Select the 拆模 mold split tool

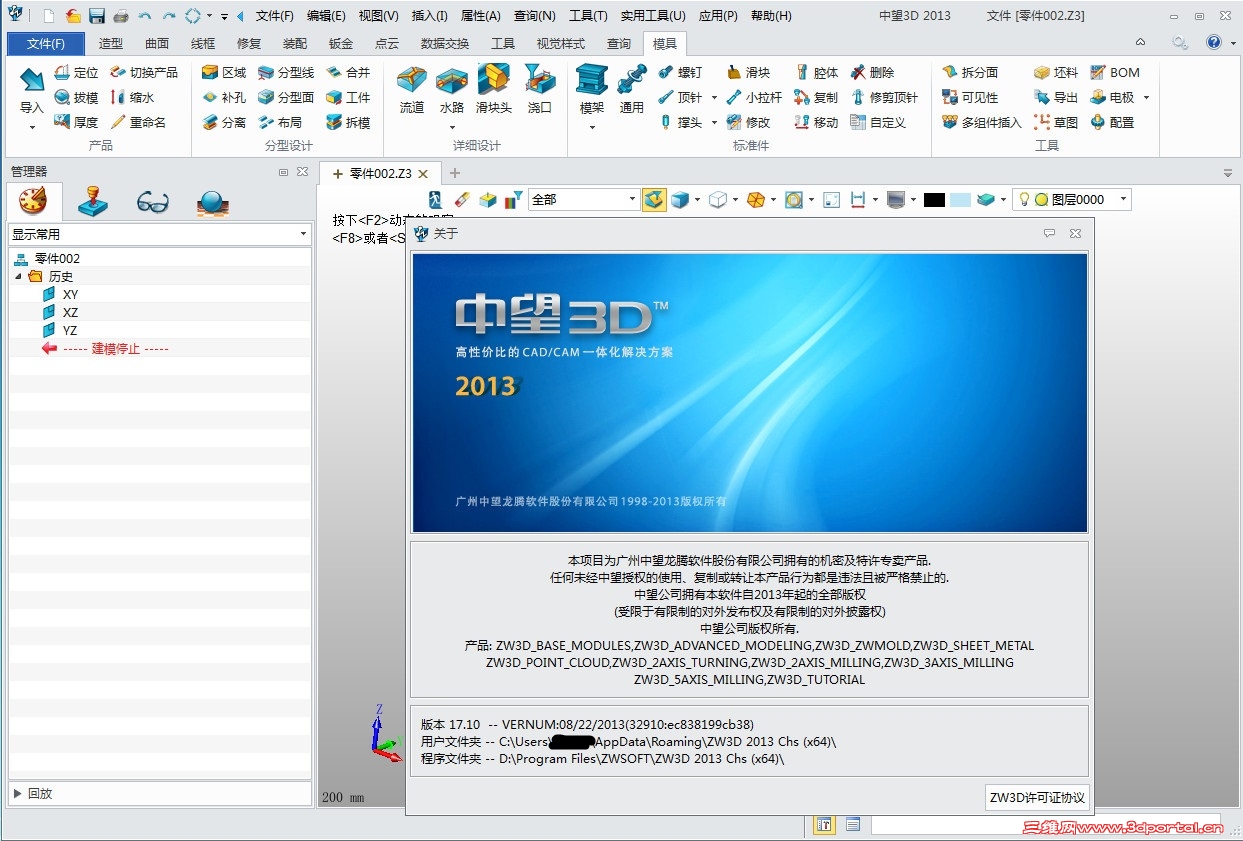pyautogui.click(x=348, y=122)
